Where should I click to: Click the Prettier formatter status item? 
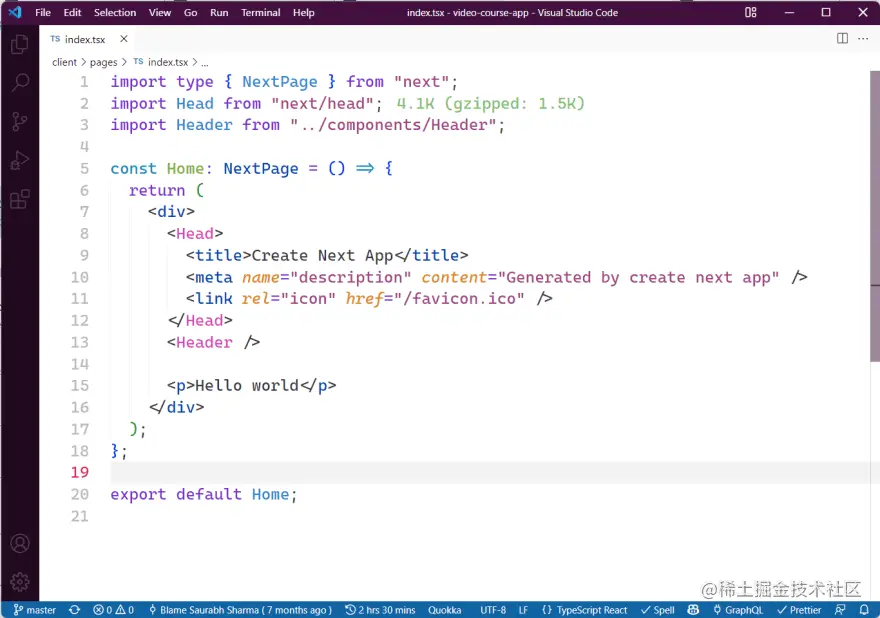(799, 610)
